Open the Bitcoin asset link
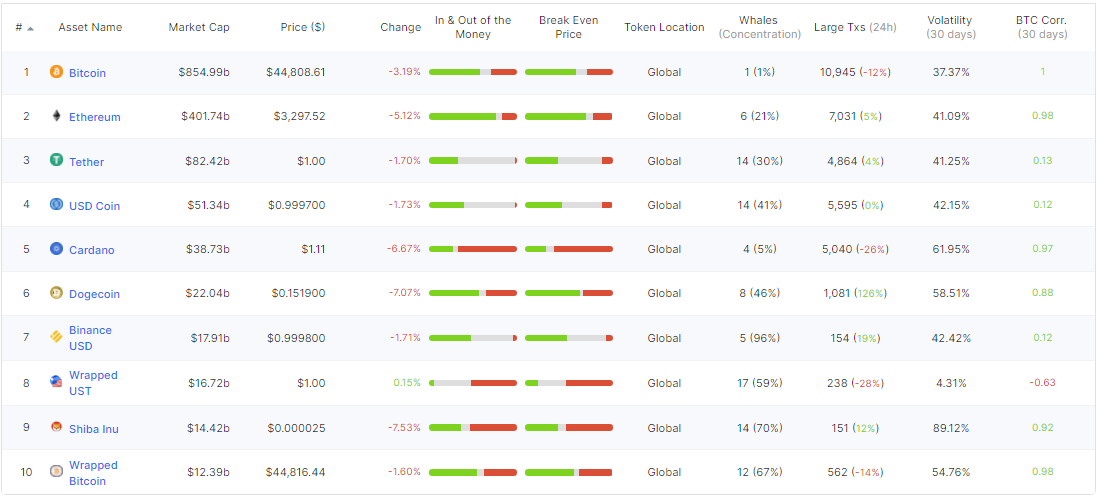This screenshot has height=496, width=1098. pos(88,73)
